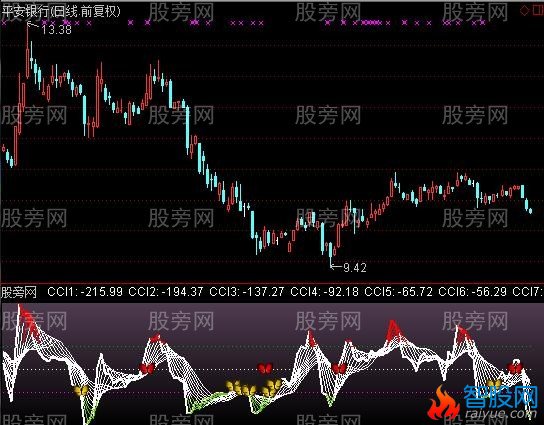Click the 13.38 high price label
Screen dimensions: 544x425
pyautogui.click(x=56, y=30)
